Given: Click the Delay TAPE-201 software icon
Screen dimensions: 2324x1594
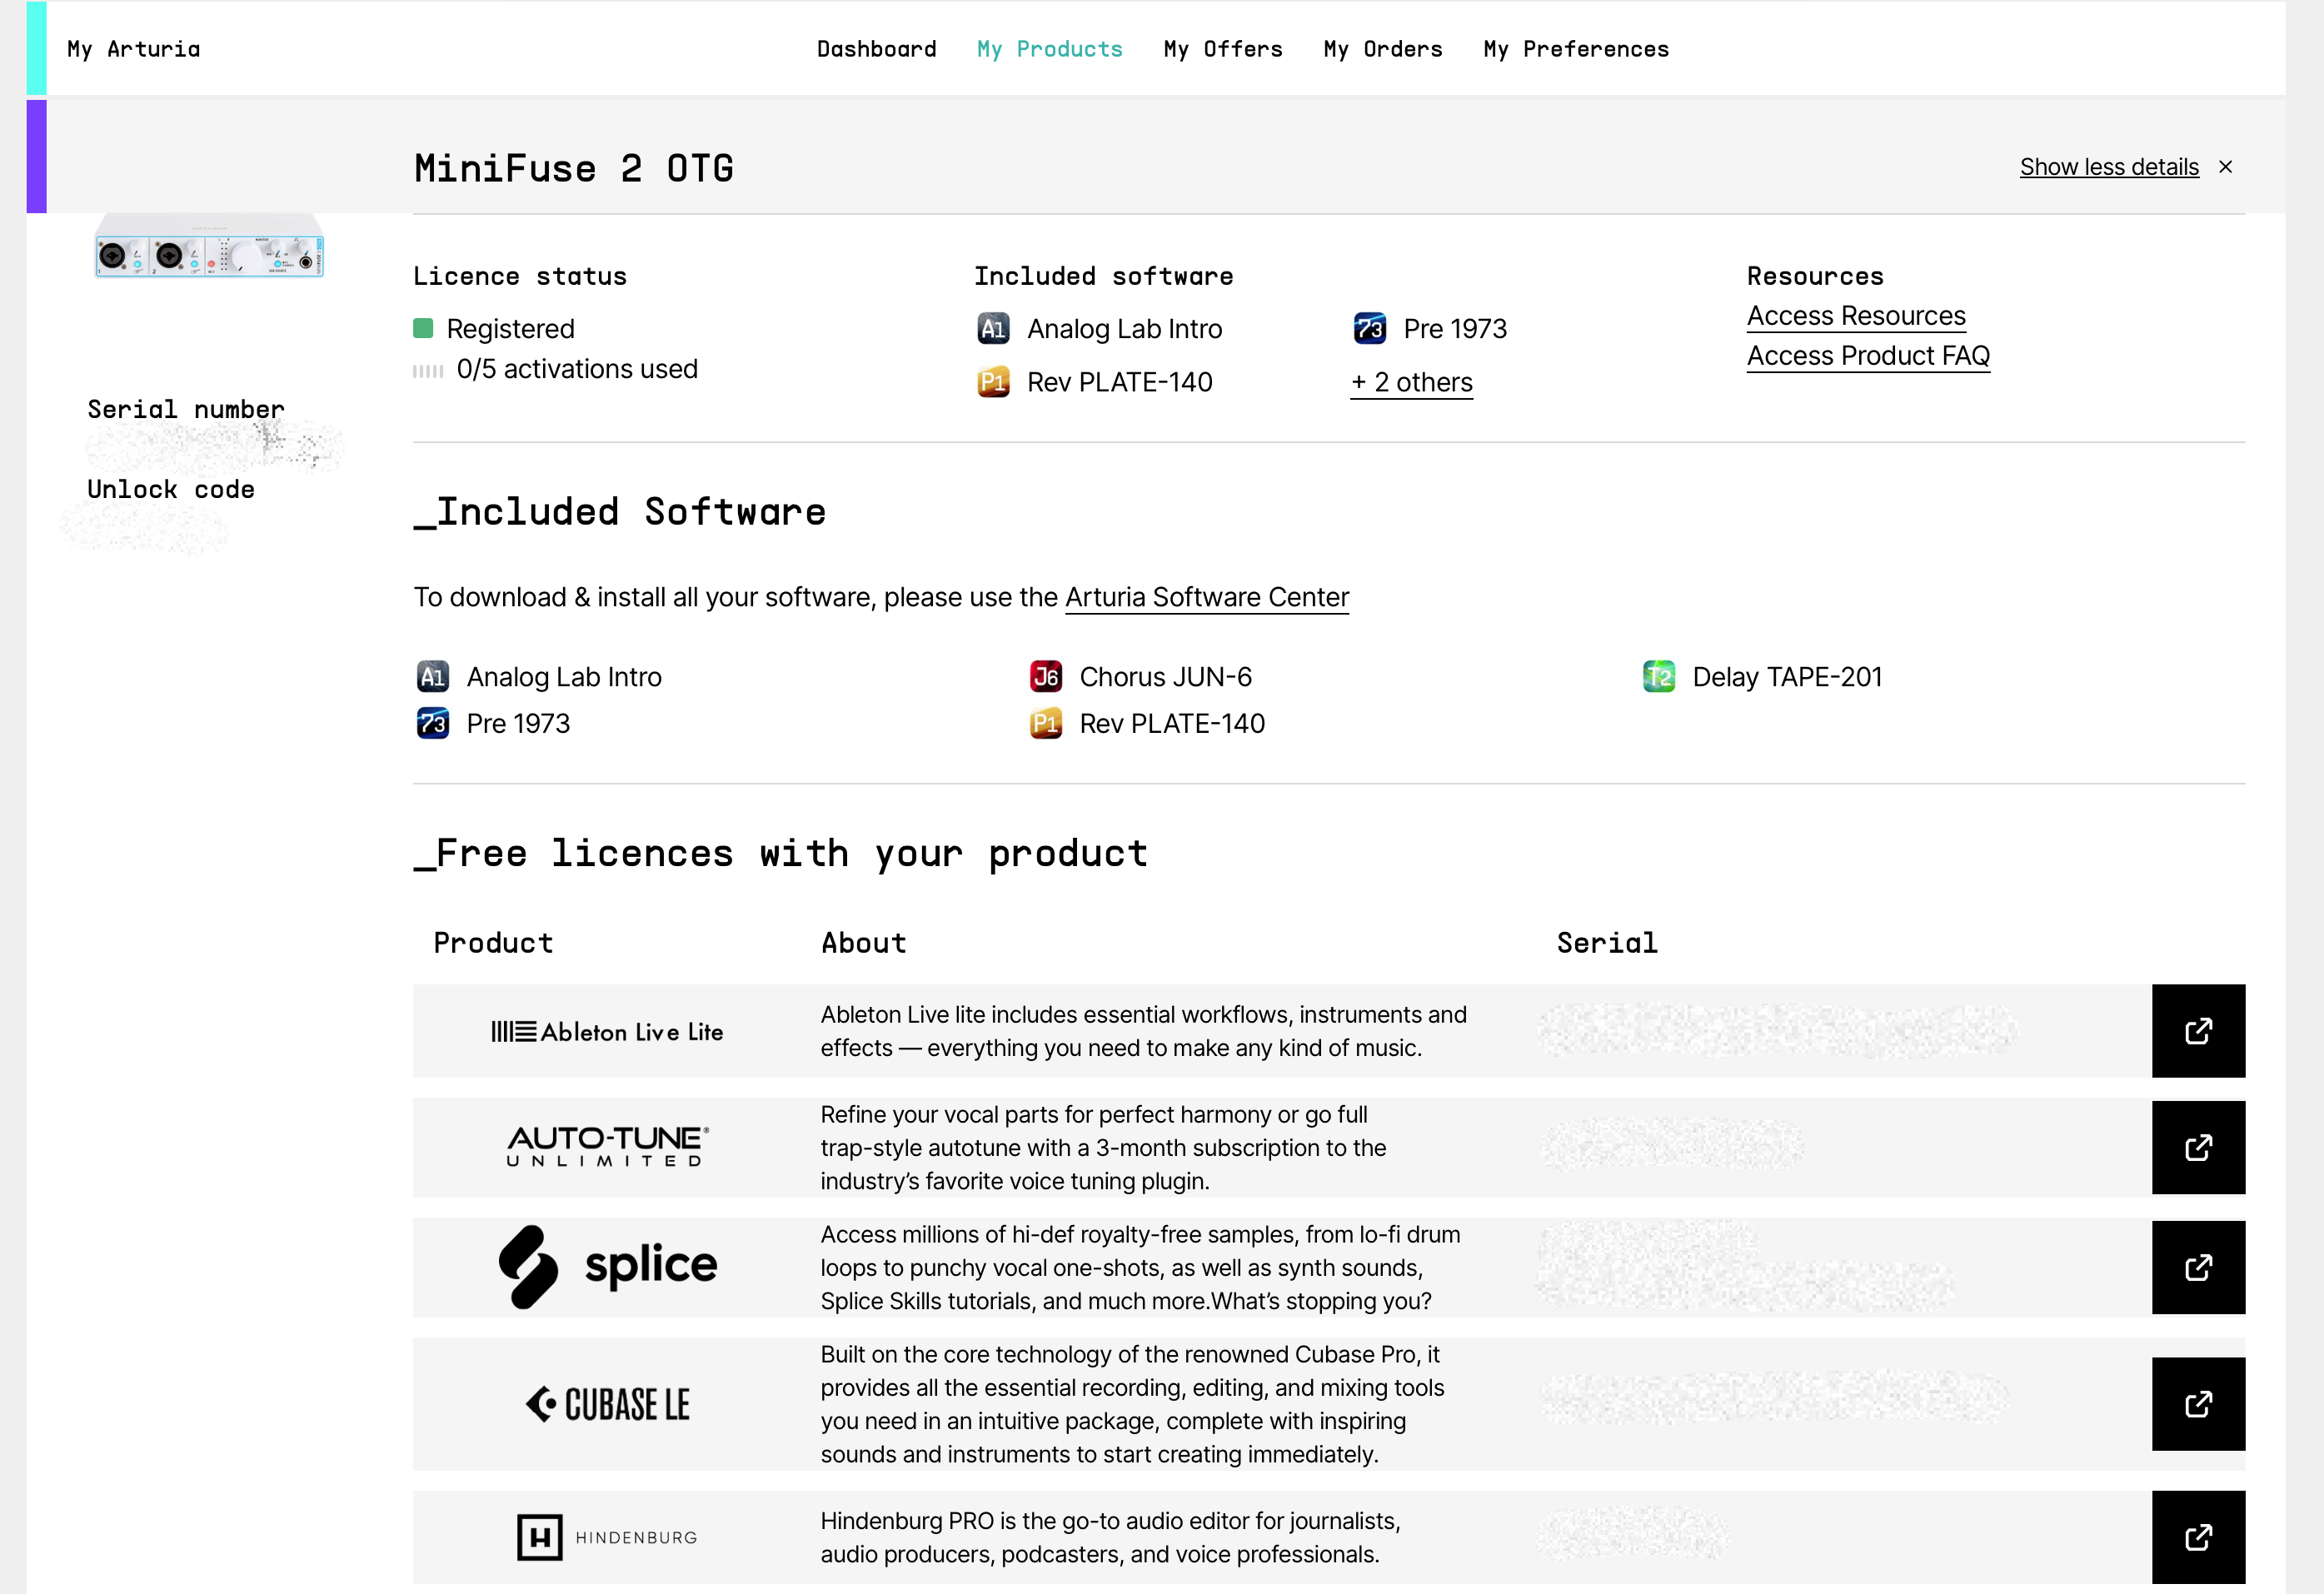Looking at the screenshot, I should pos(1658,677).
